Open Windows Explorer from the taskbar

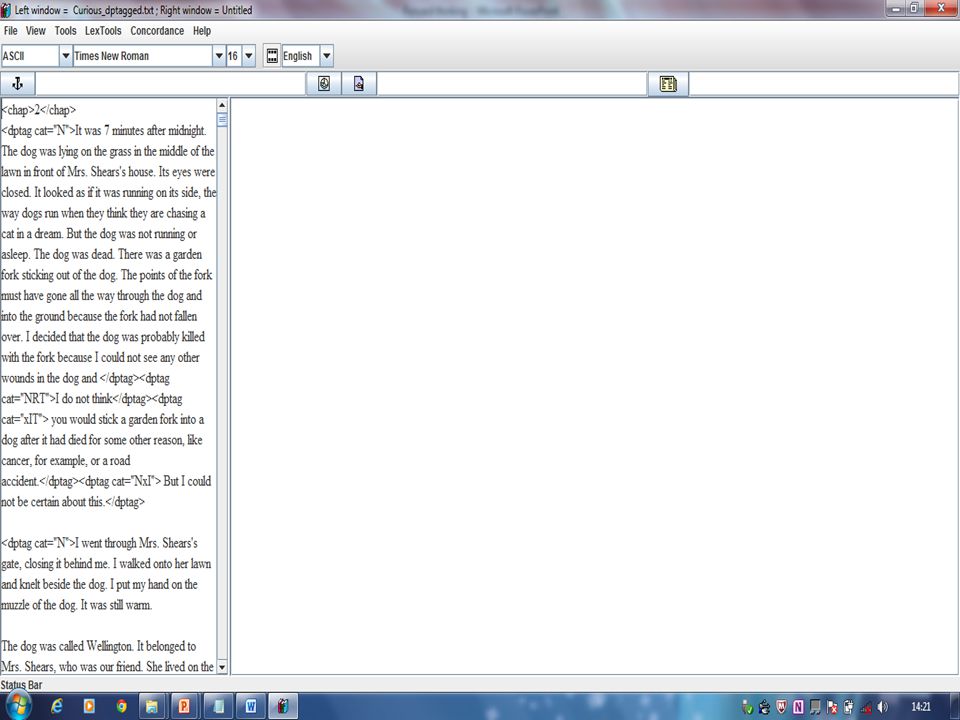[x=152, y=707]
